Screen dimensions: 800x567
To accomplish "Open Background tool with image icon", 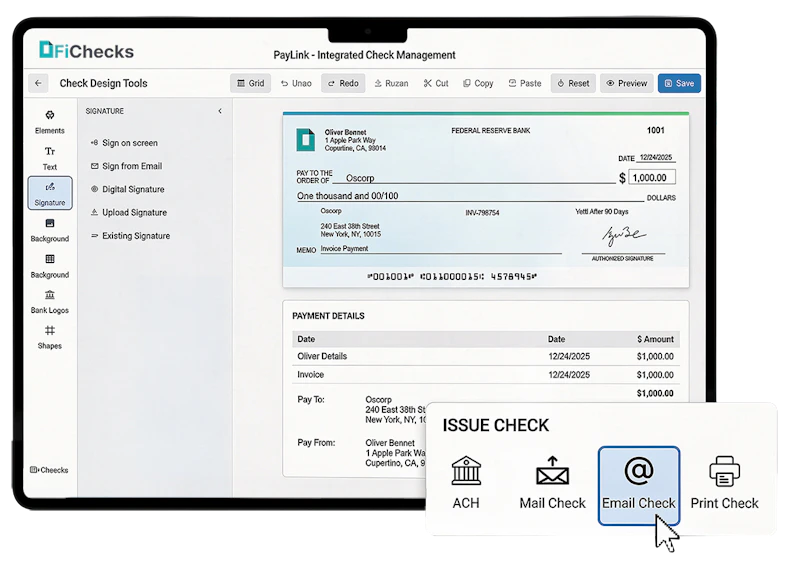I will (49, 230).
